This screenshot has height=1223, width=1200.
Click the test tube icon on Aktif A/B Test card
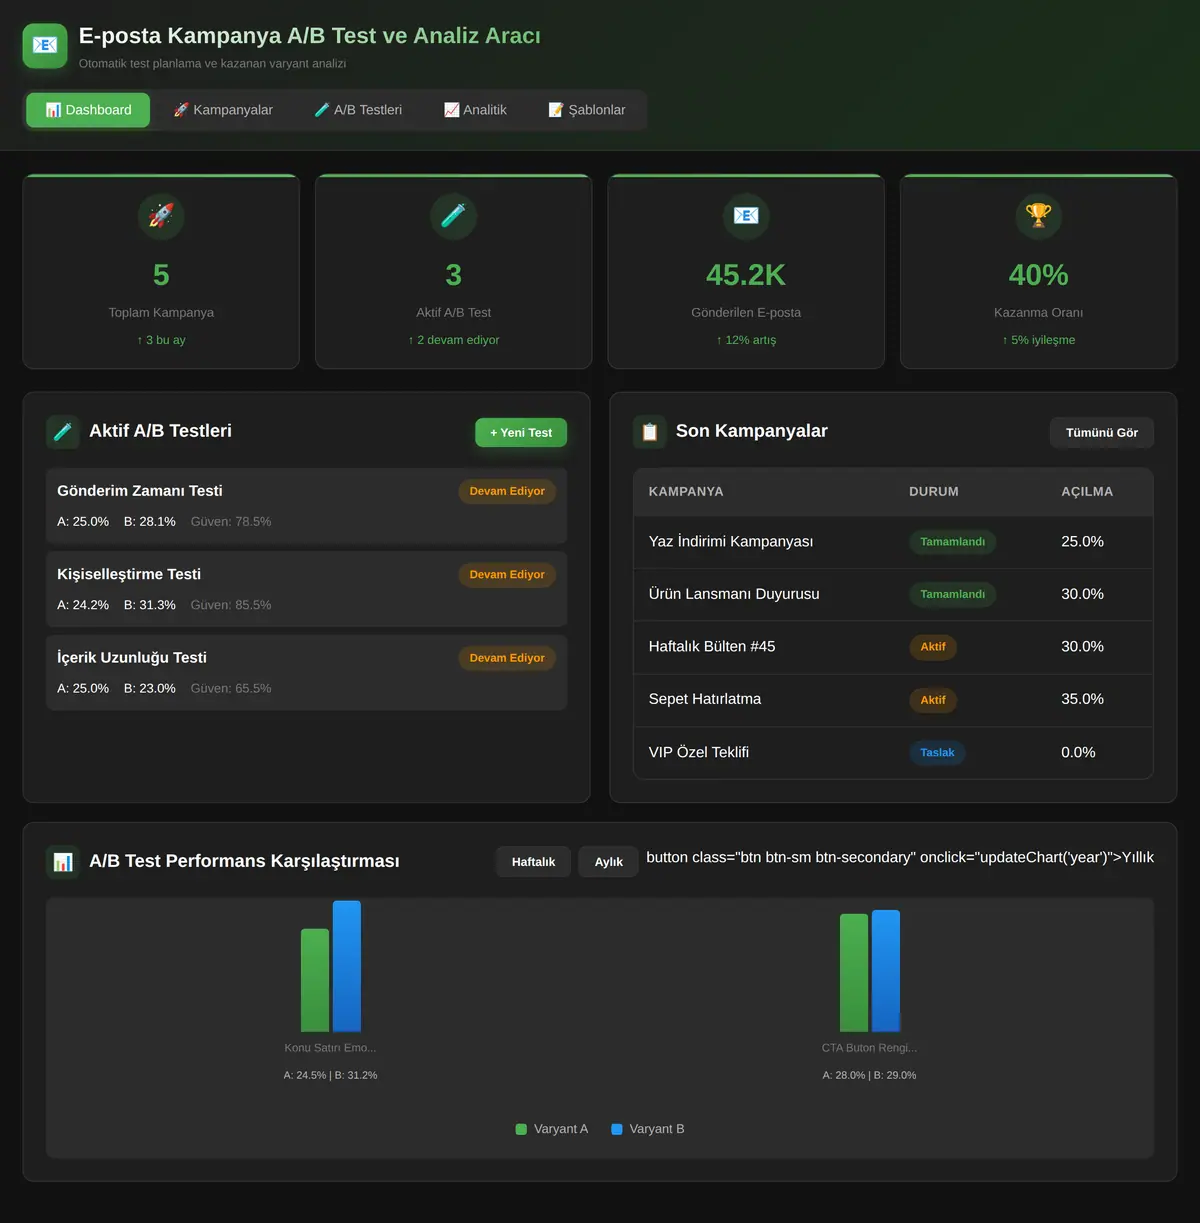pyautogui.click(x=454, y=216)
